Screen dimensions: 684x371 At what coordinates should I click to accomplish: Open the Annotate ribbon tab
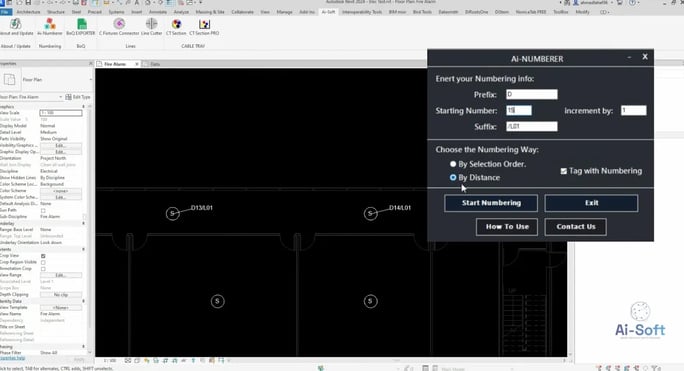(158, 12)
